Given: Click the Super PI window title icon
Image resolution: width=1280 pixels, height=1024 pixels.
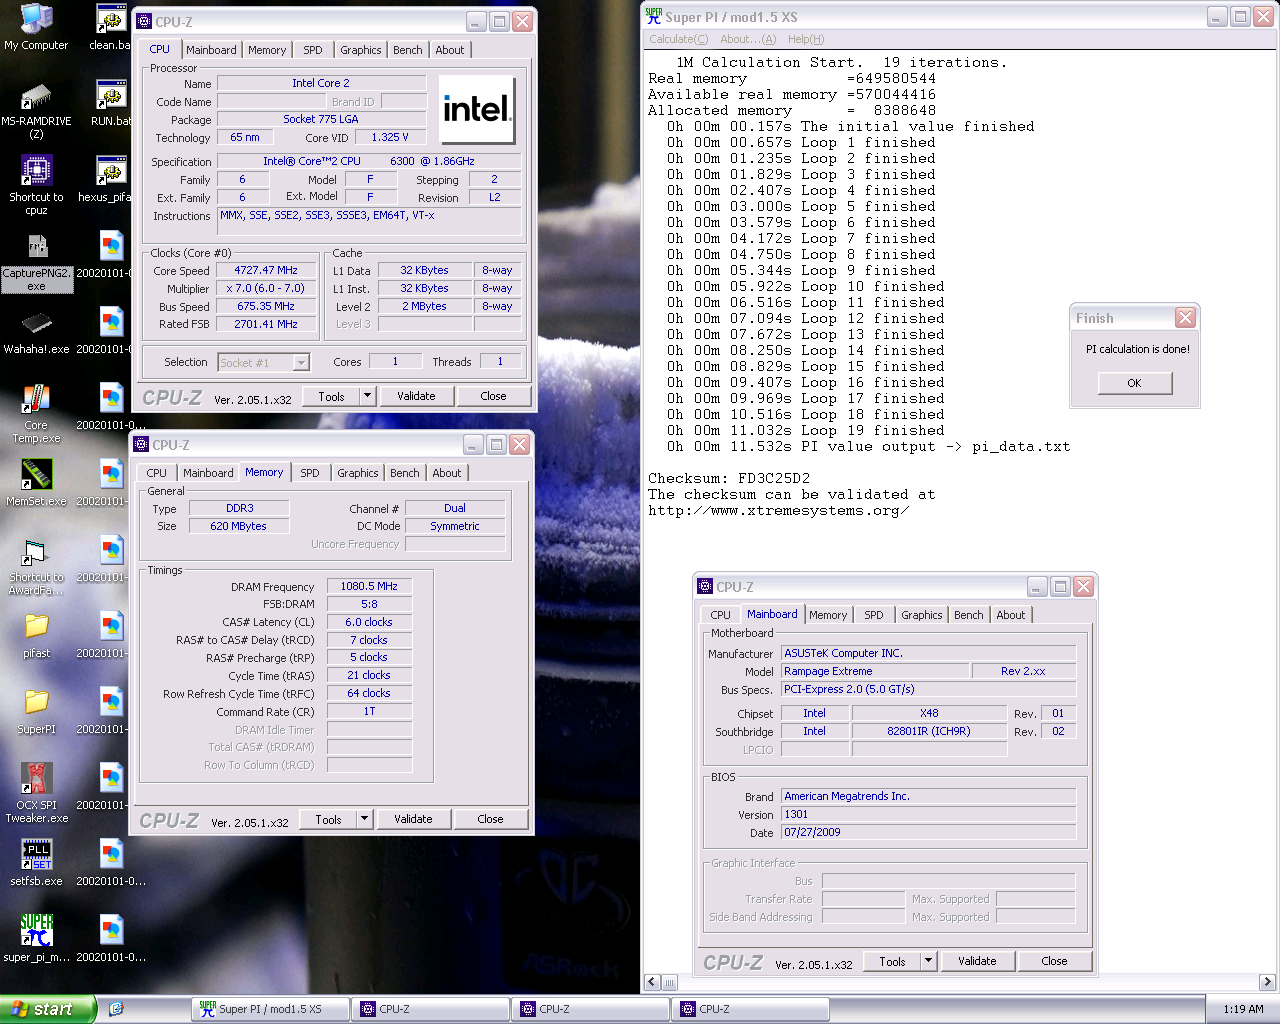Looking at the screenshot, I should [654, 16].
